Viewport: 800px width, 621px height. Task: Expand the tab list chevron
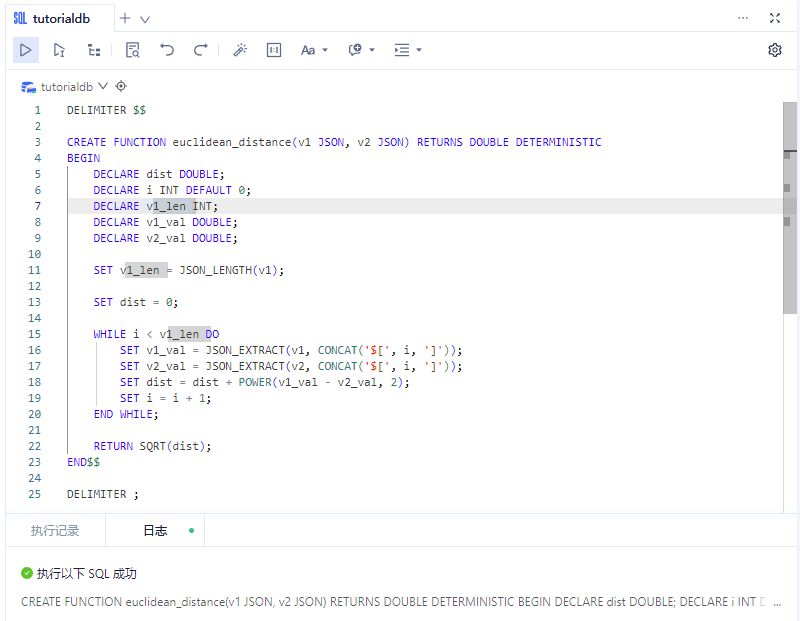[x=145, y=19]
